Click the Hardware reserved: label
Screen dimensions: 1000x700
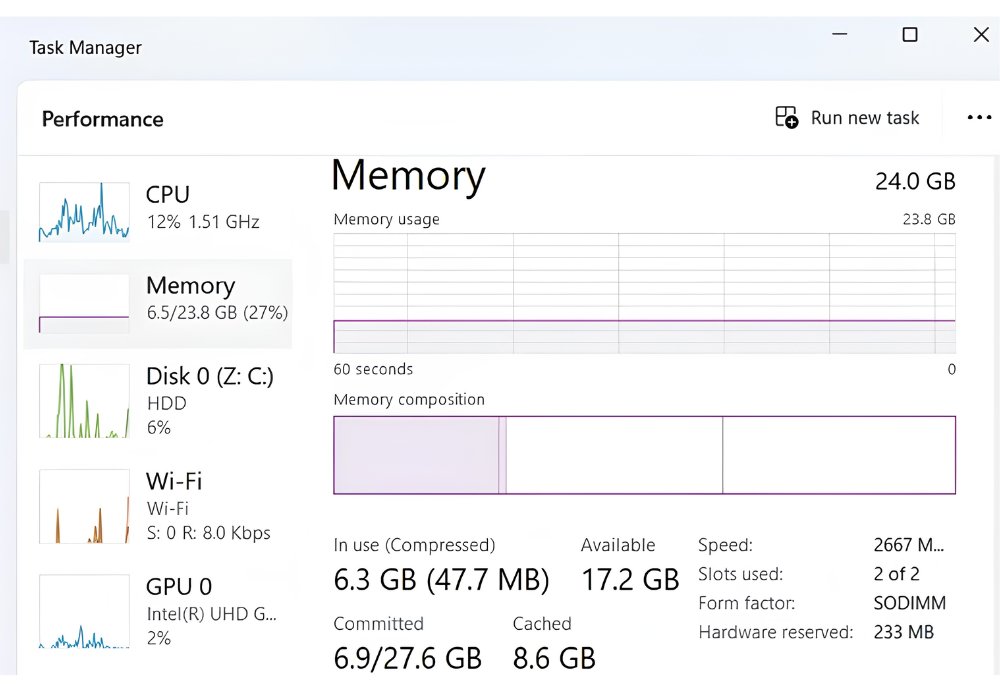click(776, 632)
